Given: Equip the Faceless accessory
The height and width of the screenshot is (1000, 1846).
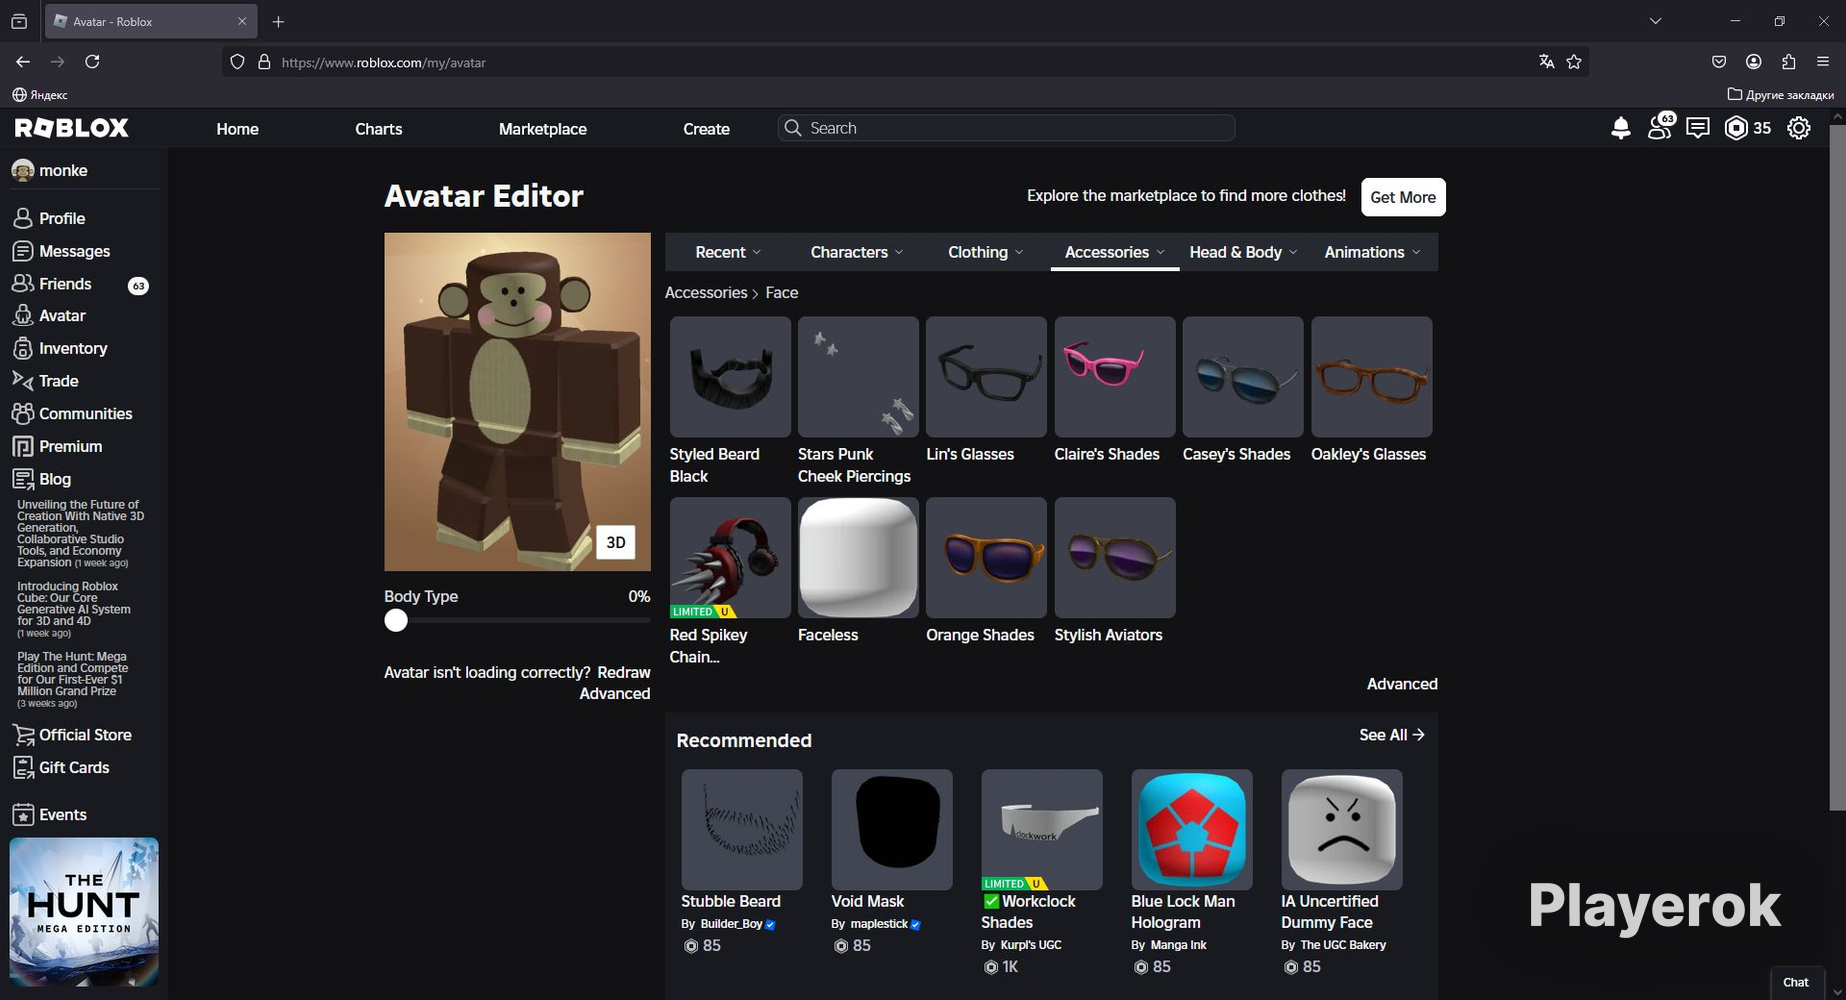Looking at the screenshot, I should point(858,558).
